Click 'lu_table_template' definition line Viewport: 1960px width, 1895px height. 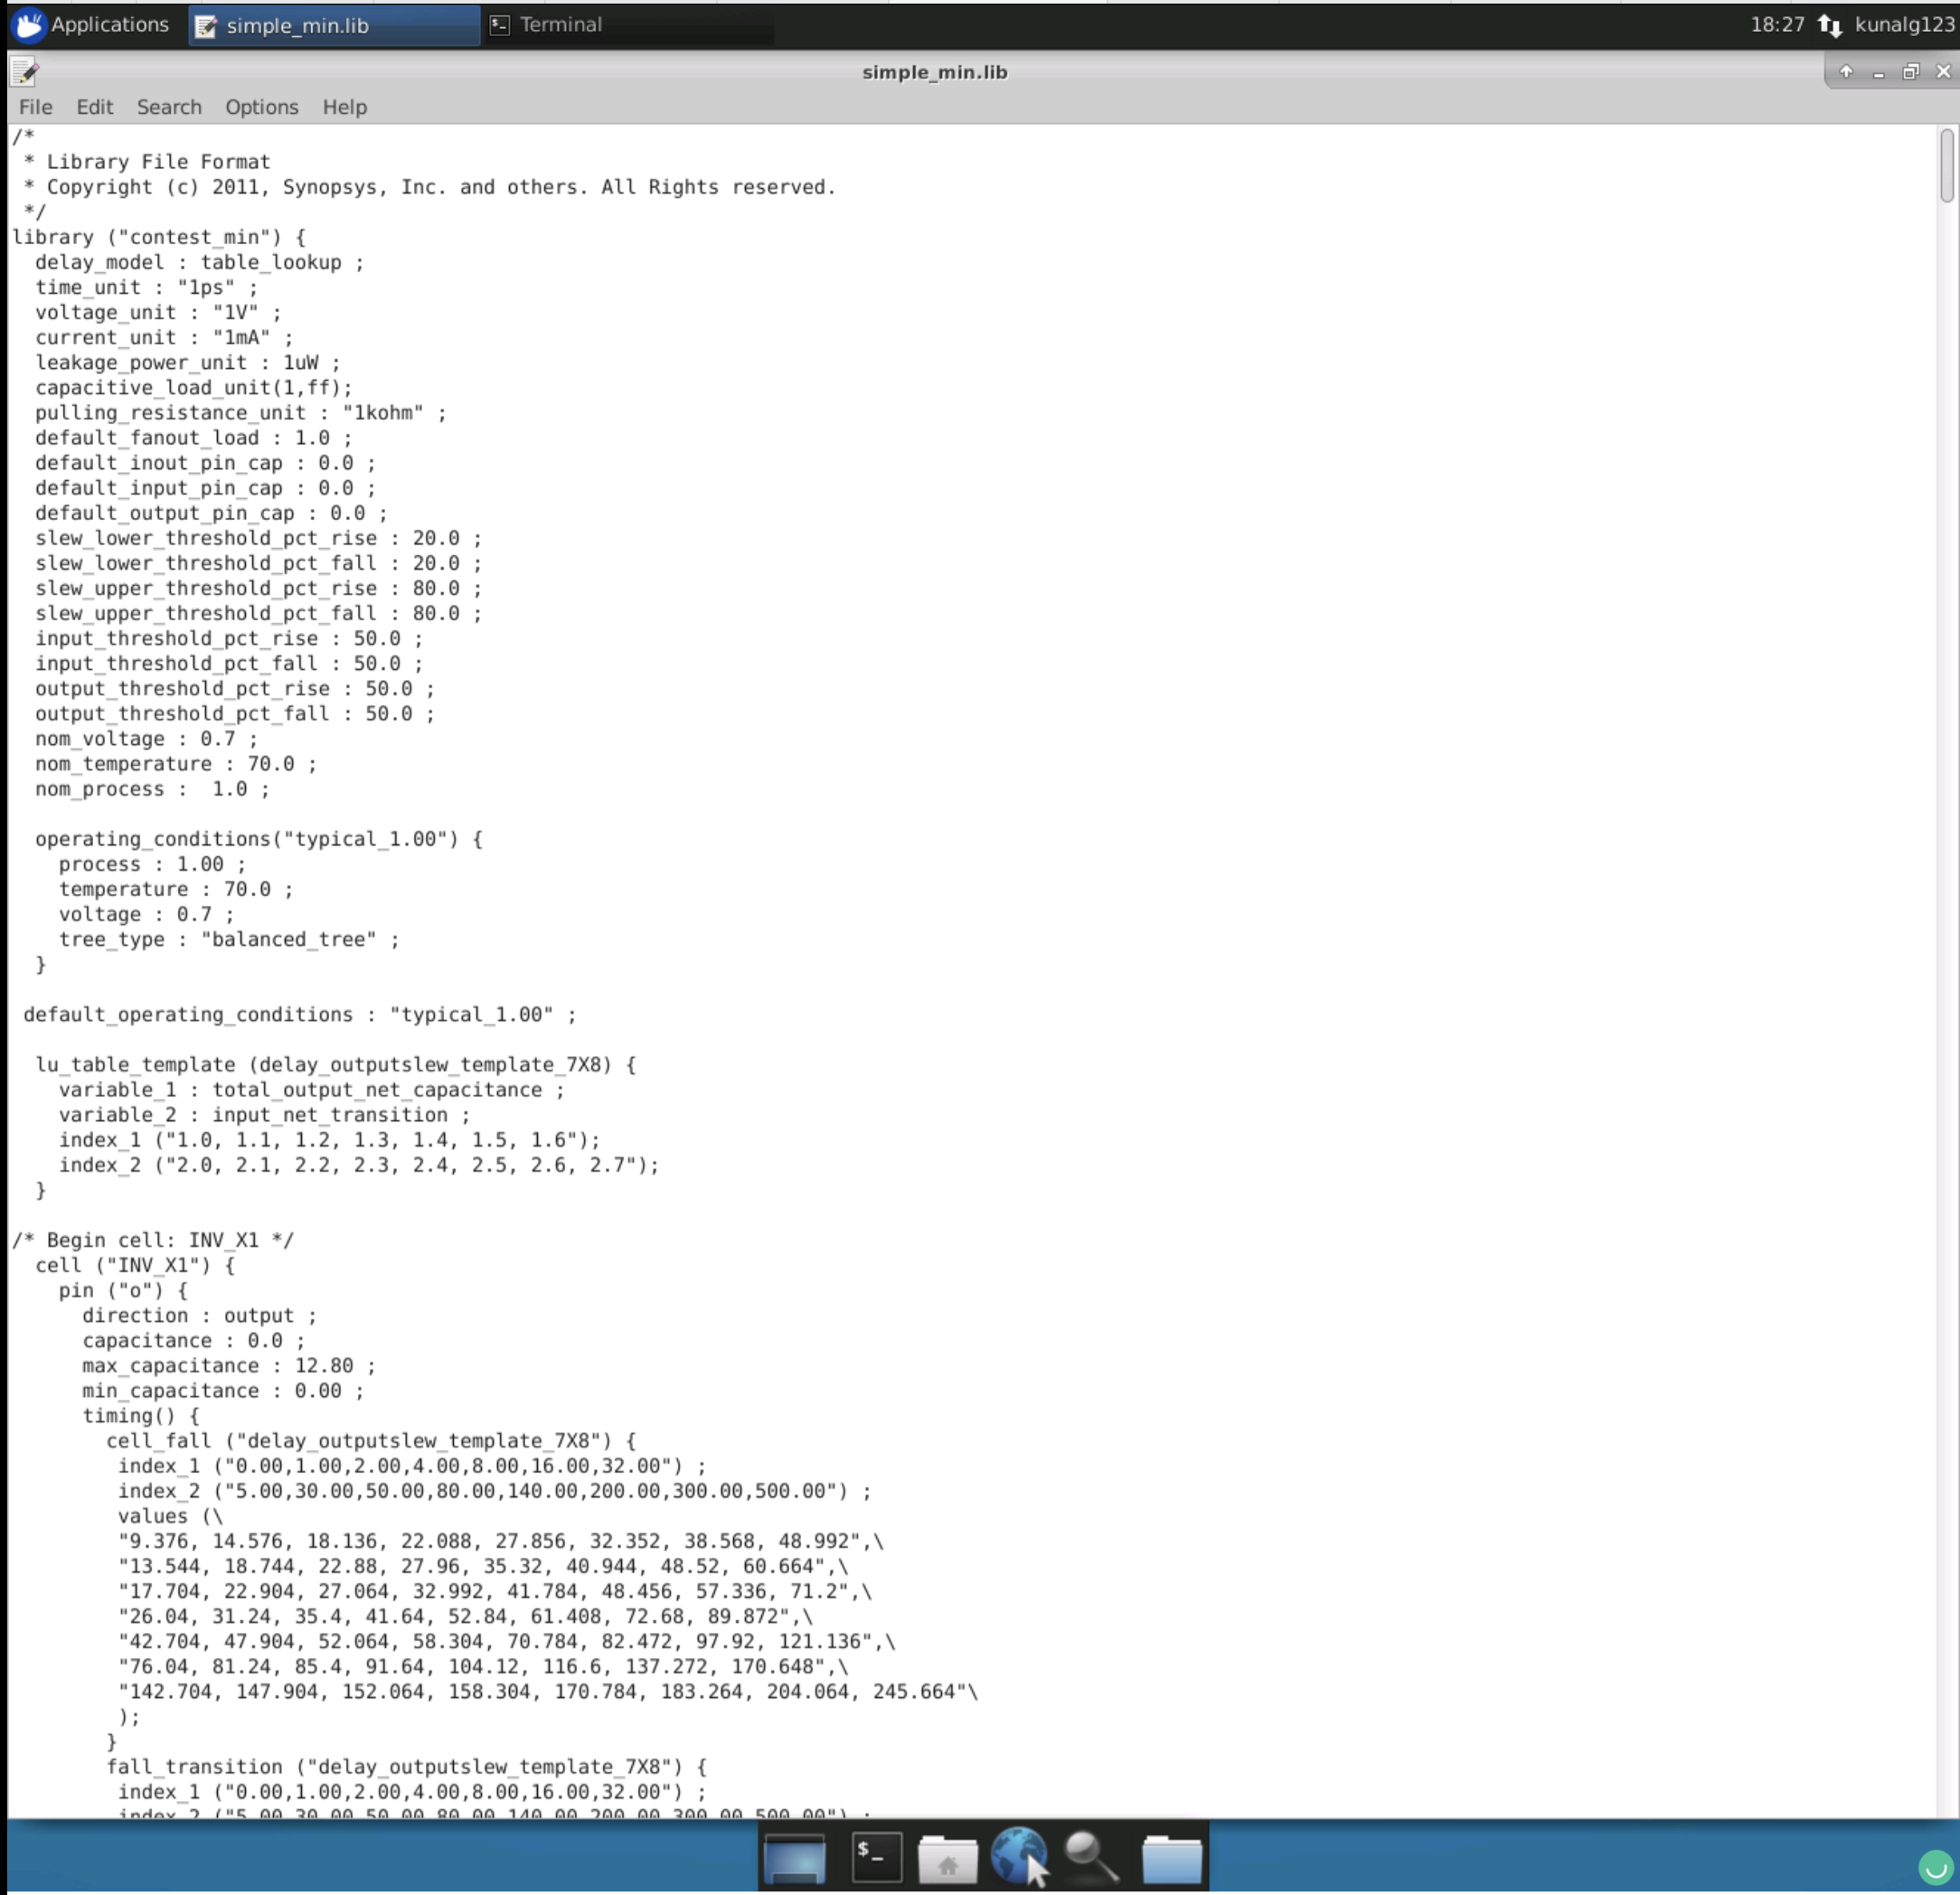336,1064
